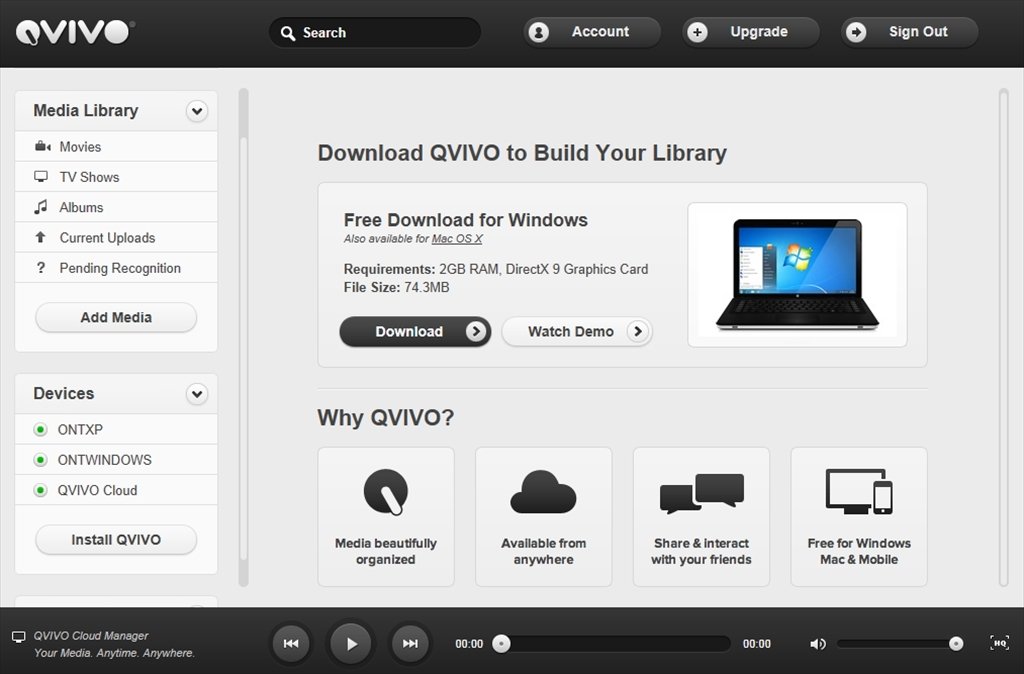Click the volume slider handle

pyautogui.click(x=956, y=644)
